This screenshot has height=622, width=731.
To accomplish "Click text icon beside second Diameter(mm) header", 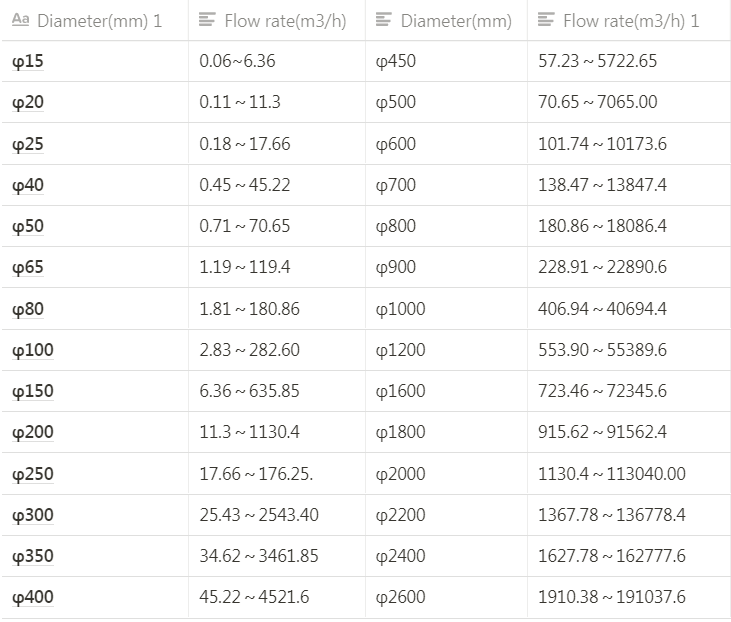I will 383,20.
